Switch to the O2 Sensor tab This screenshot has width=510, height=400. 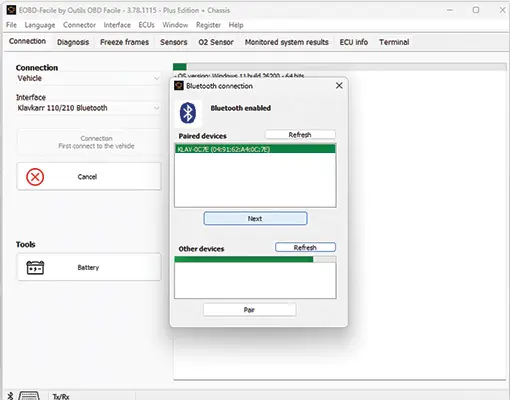[x=216, y=42]
